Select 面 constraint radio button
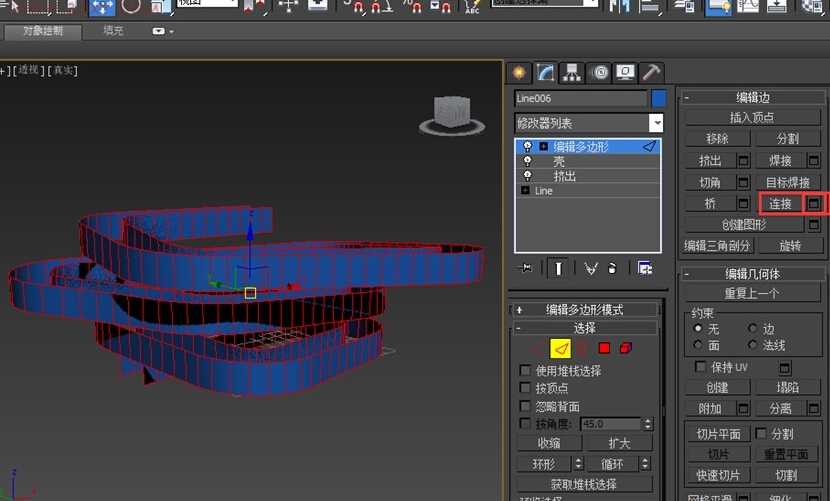Image resolution: width=830 pixels, height=501 pixels. click(x=698, y=345)
